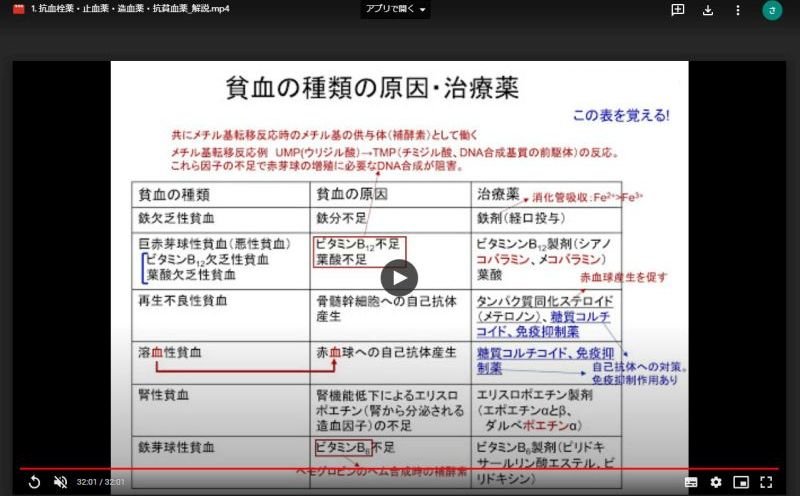Click the 32:01 / 32:01 time display
The image size is (800, 496).
101,482
